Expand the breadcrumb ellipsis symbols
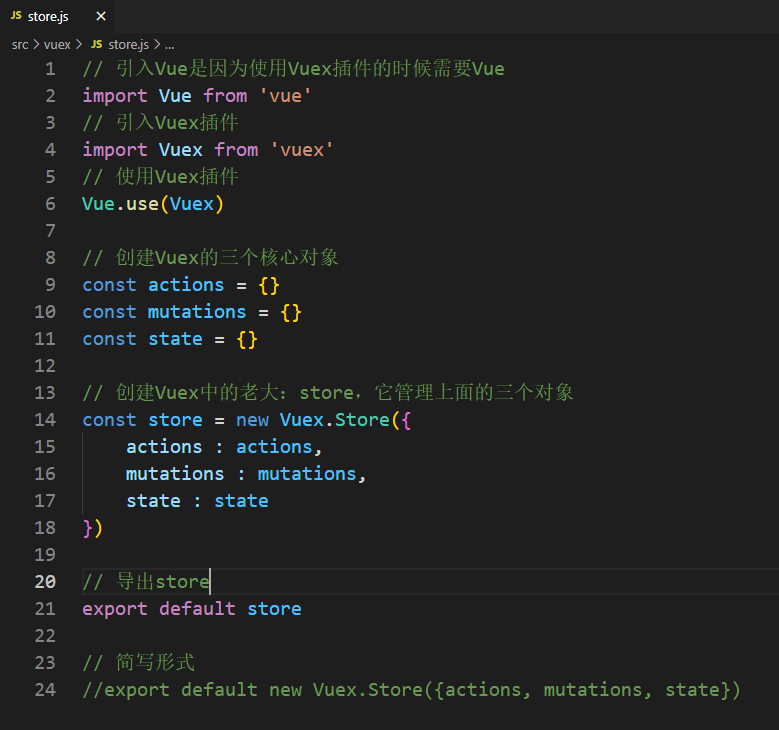Screen dimensions: 779x730 (x=169, y=45)
